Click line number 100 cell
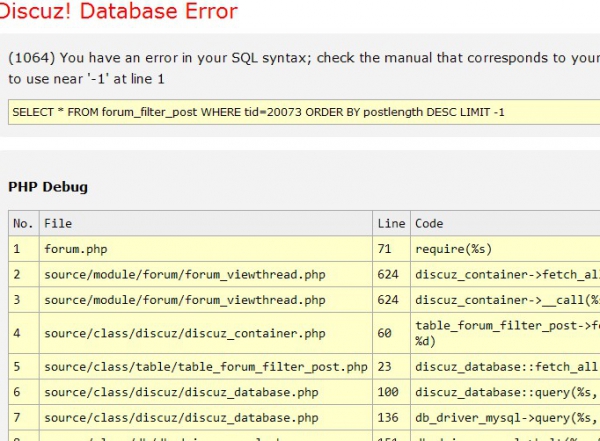Viewport: 600px width, 441px height. coord(391,392)
